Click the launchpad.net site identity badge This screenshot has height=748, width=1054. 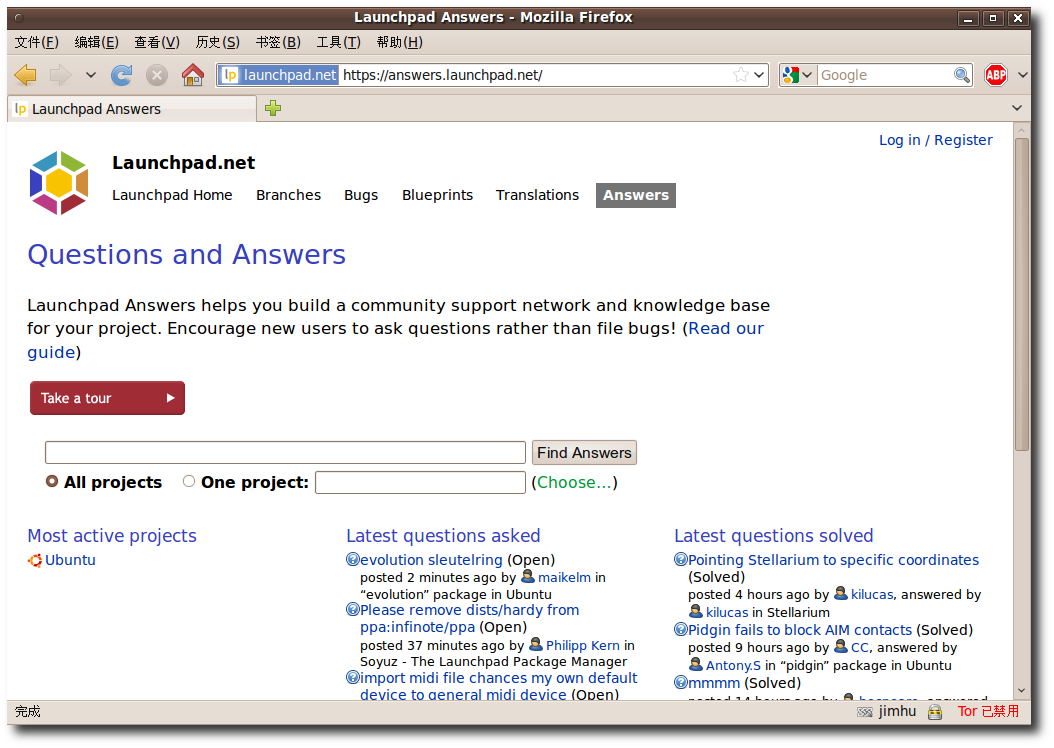280,75
